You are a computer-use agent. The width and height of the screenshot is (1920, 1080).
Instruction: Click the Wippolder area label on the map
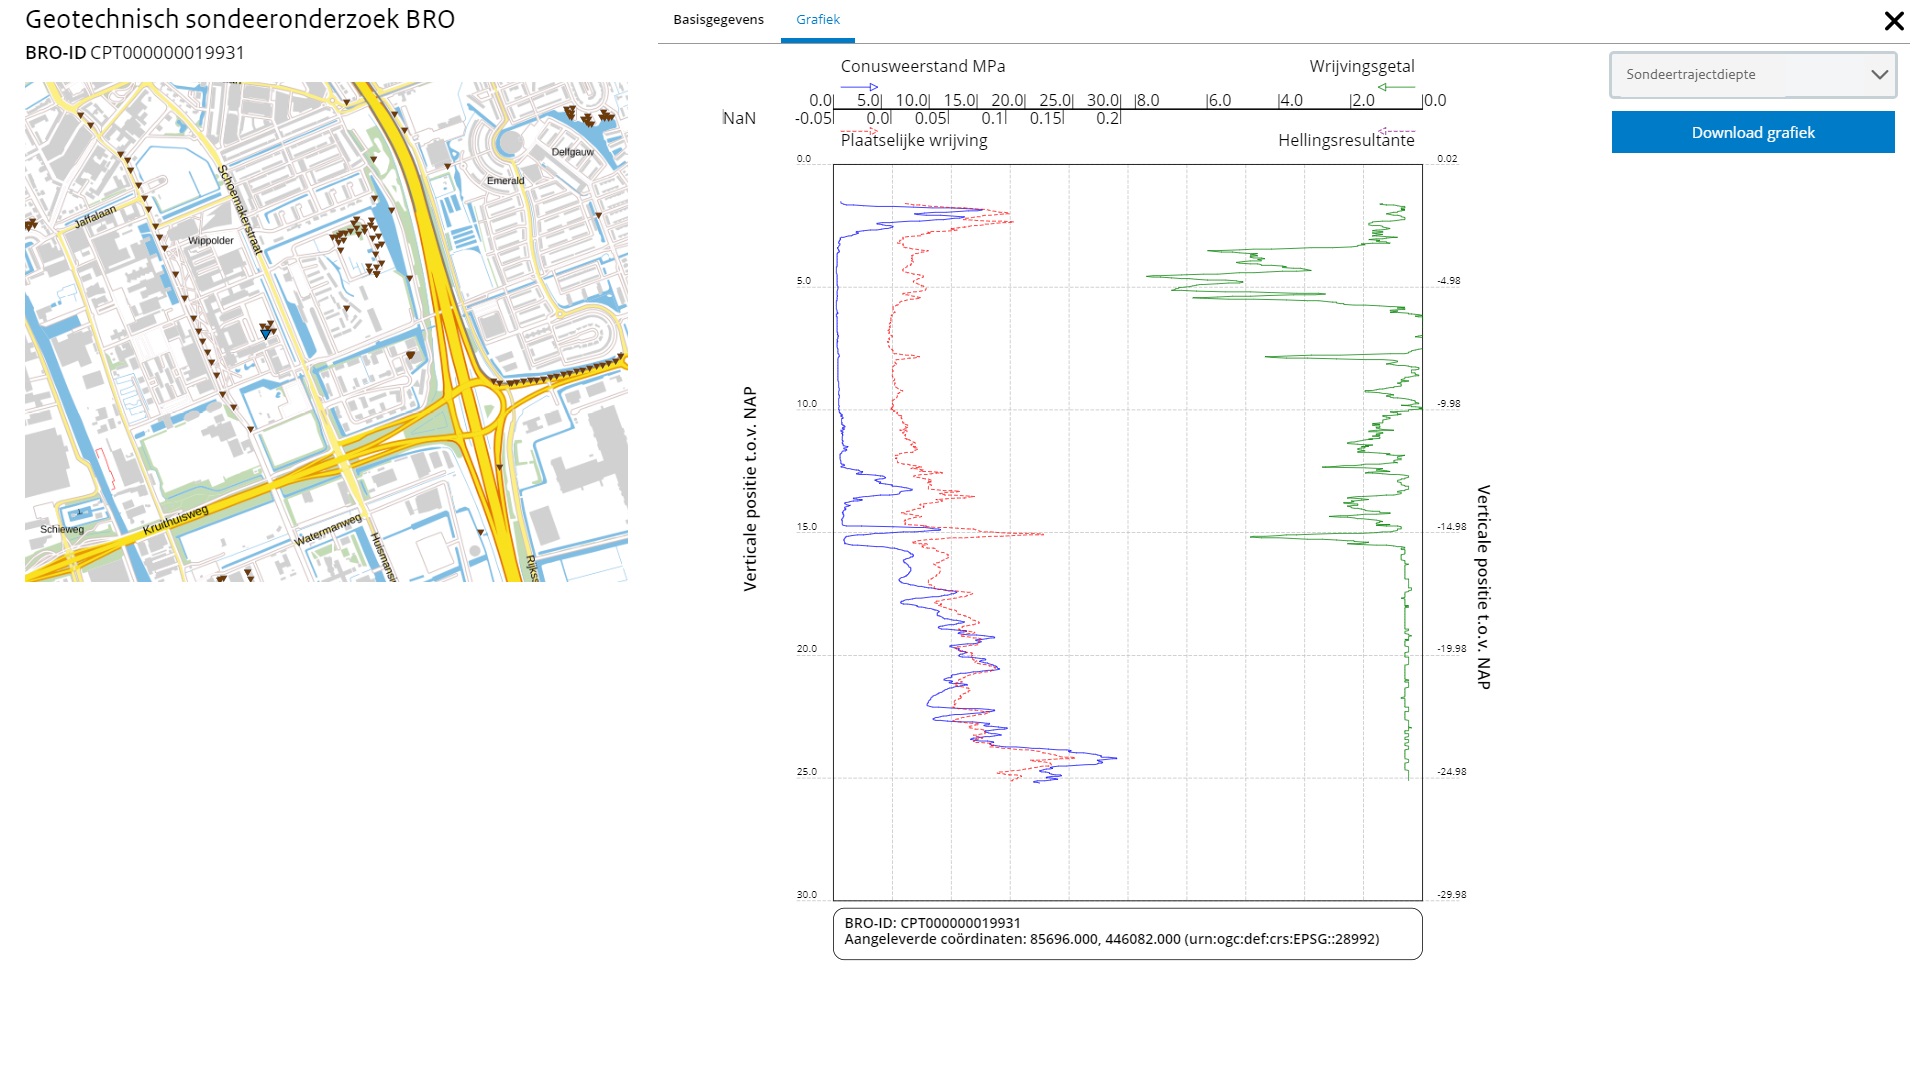coord(210,240)
